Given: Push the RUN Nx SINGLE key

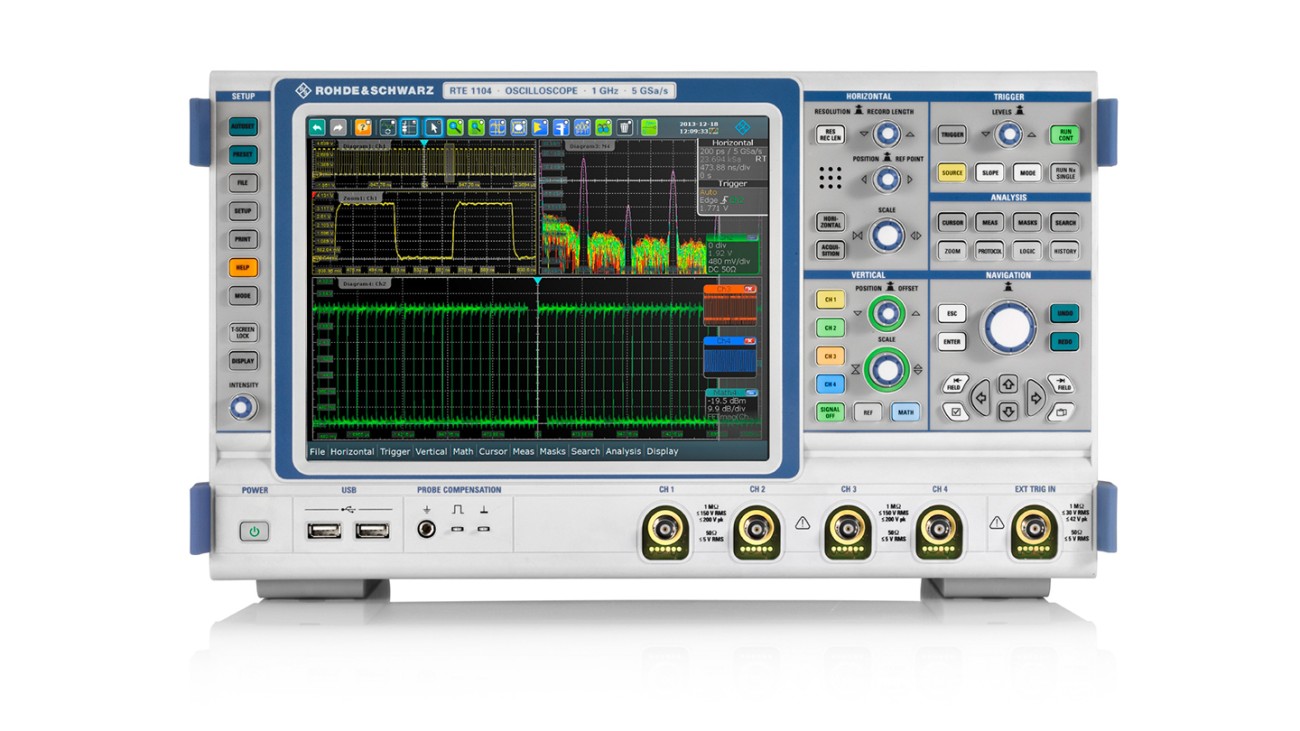Looking at the screenshot, I should [x=1064, y=172].
